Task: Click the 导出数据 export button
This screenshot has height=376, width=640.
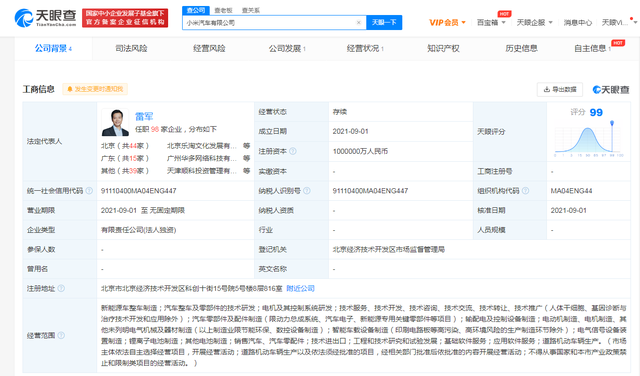Action: (560, 89)
